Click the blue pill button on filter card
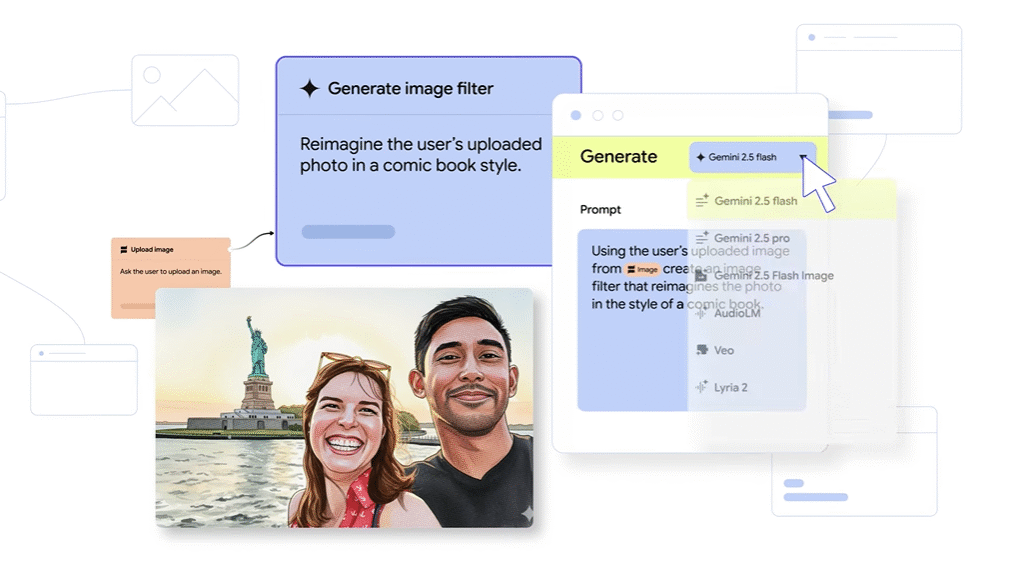The height and width of the screenshot is (571, 1024). pos(348,231)
